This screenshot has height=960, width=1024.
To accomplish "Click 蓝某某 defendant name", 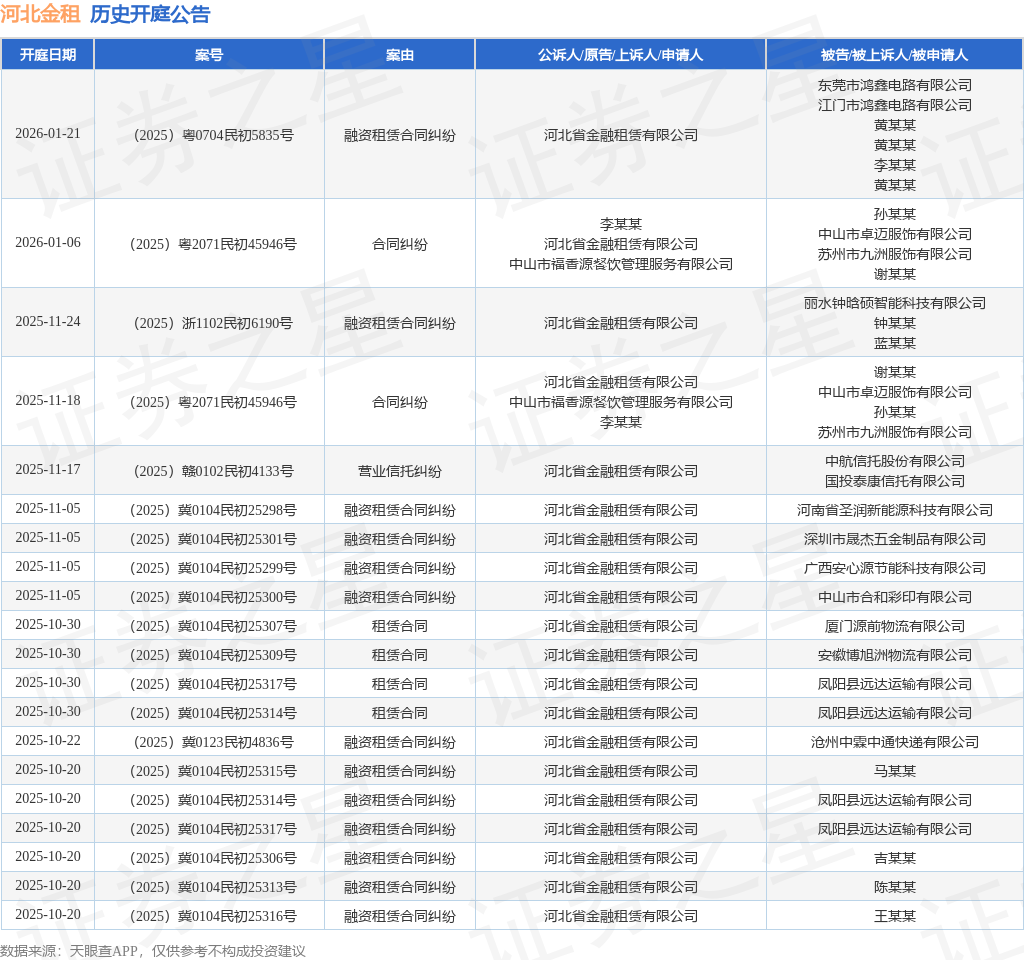I will pos(895,343).
